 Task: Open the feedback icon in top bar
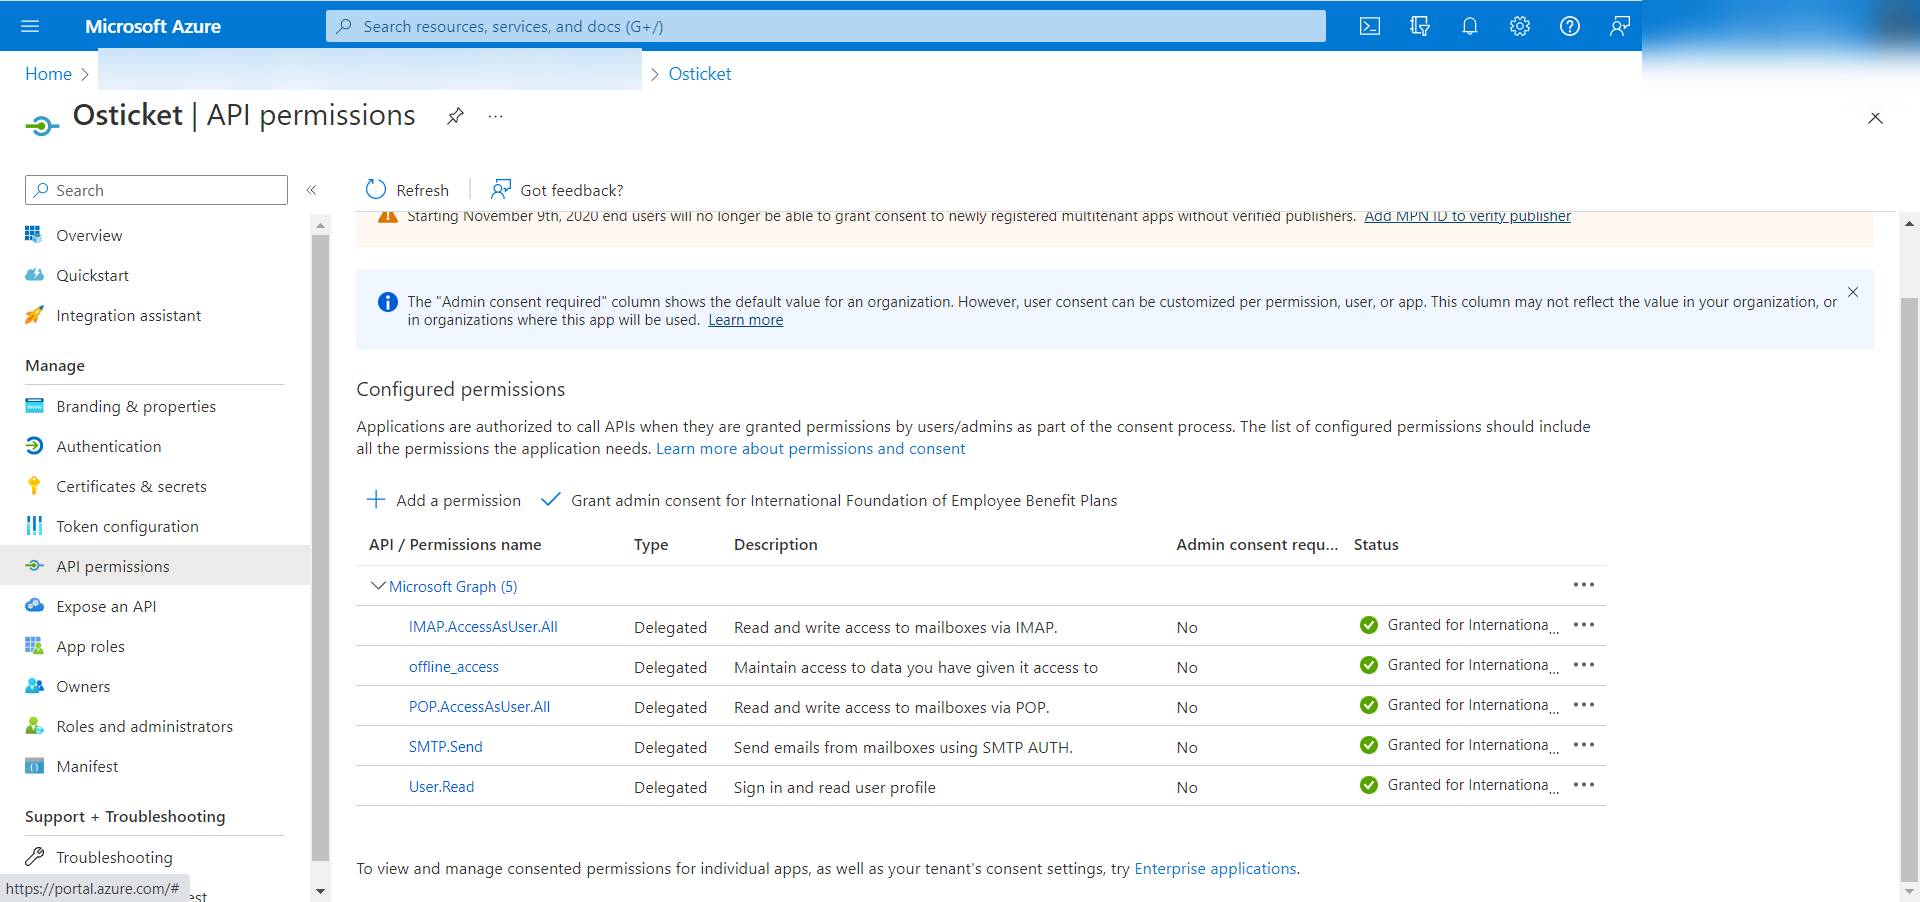pyautogui.click(x=1620, y=26)
